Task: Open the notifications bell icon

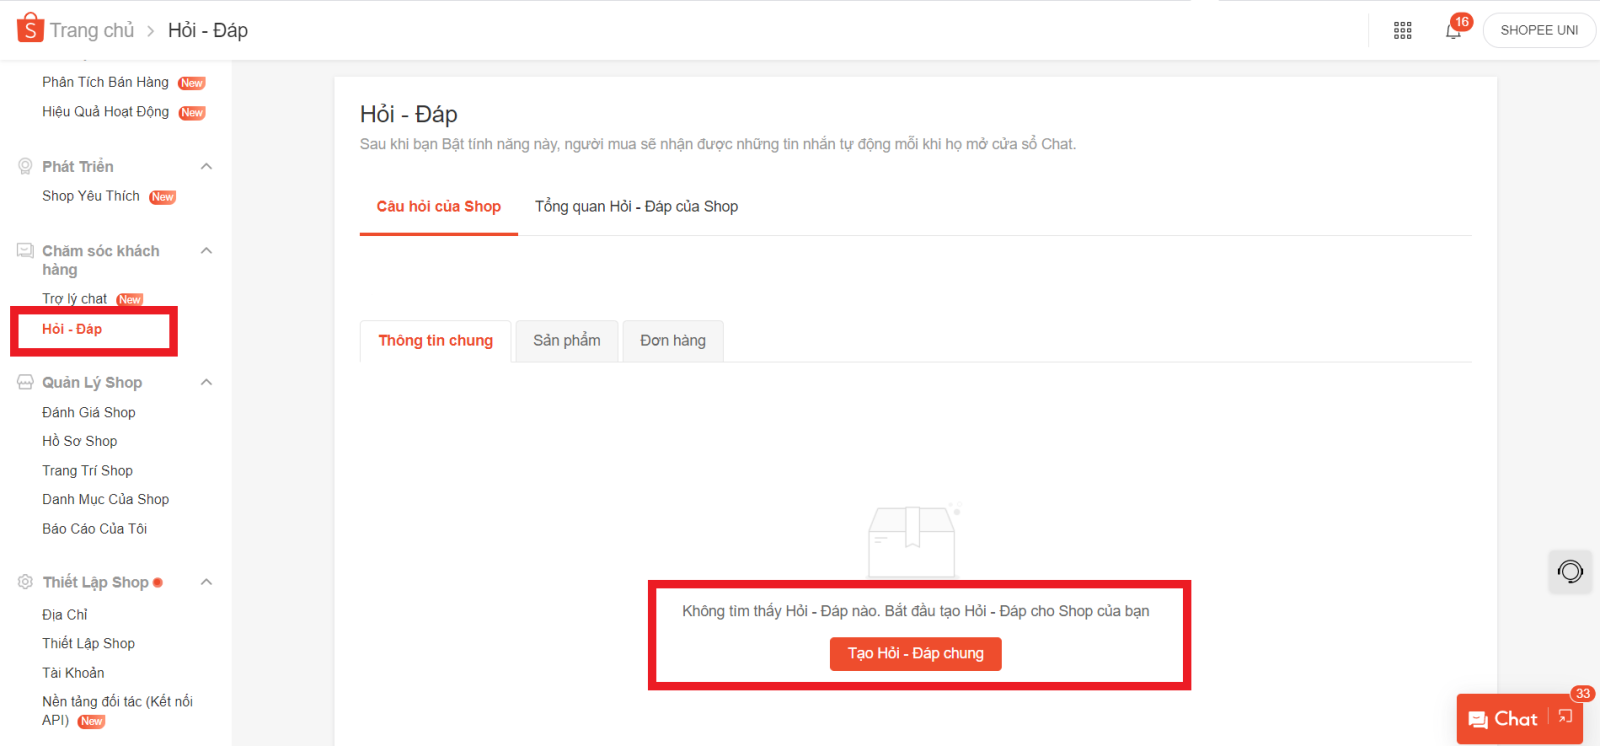Action: point(1453,31)
